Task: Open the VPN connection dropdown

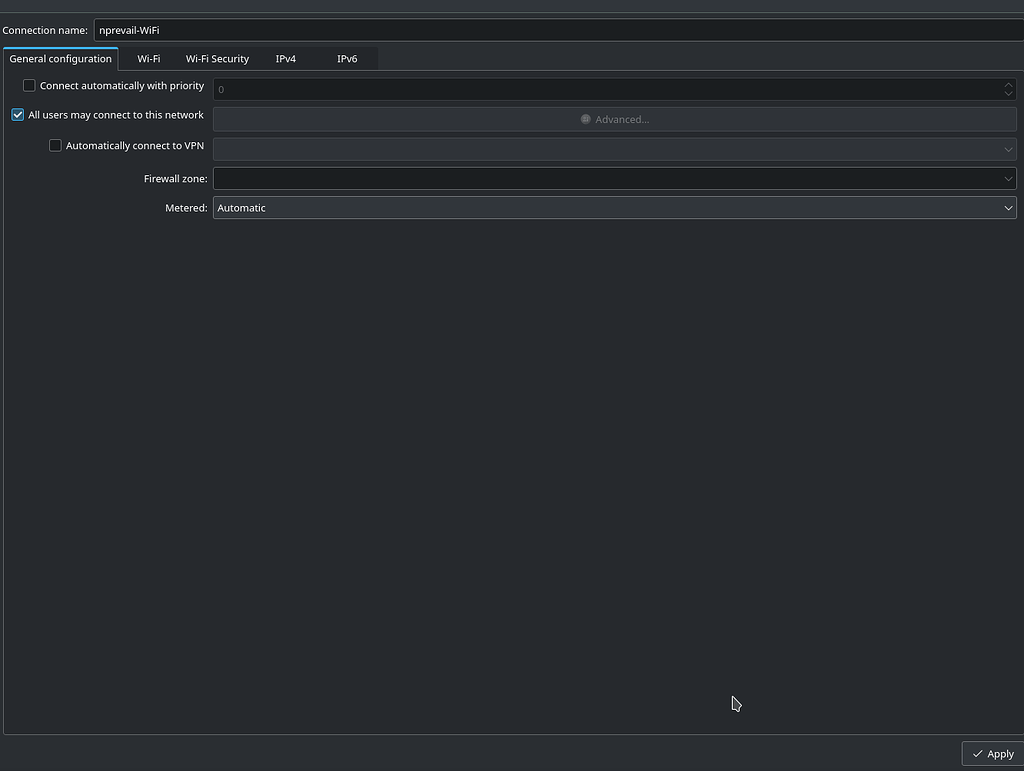Action: pyautogui.click(x=1008, y=148)
